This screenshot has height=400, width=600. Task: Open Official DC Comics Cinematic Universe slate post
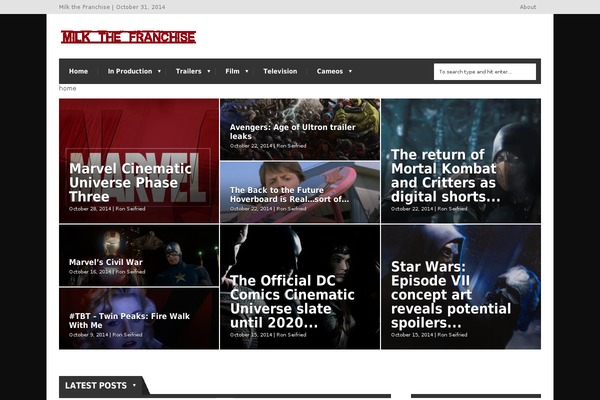pyautogui.click(x=292, y=302)
